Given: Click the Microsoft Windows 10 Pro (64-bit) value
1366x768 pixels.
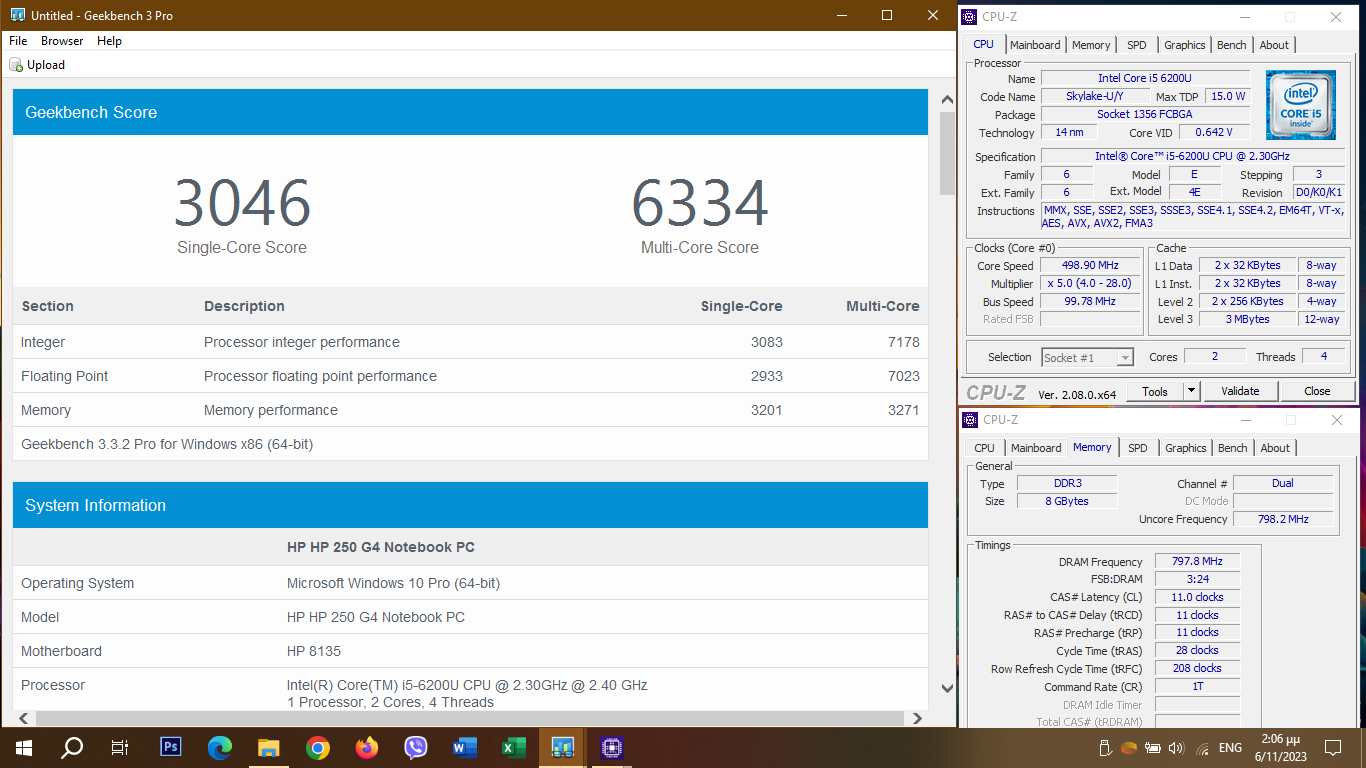Looking at the screenshot, I should coord(393,583).
